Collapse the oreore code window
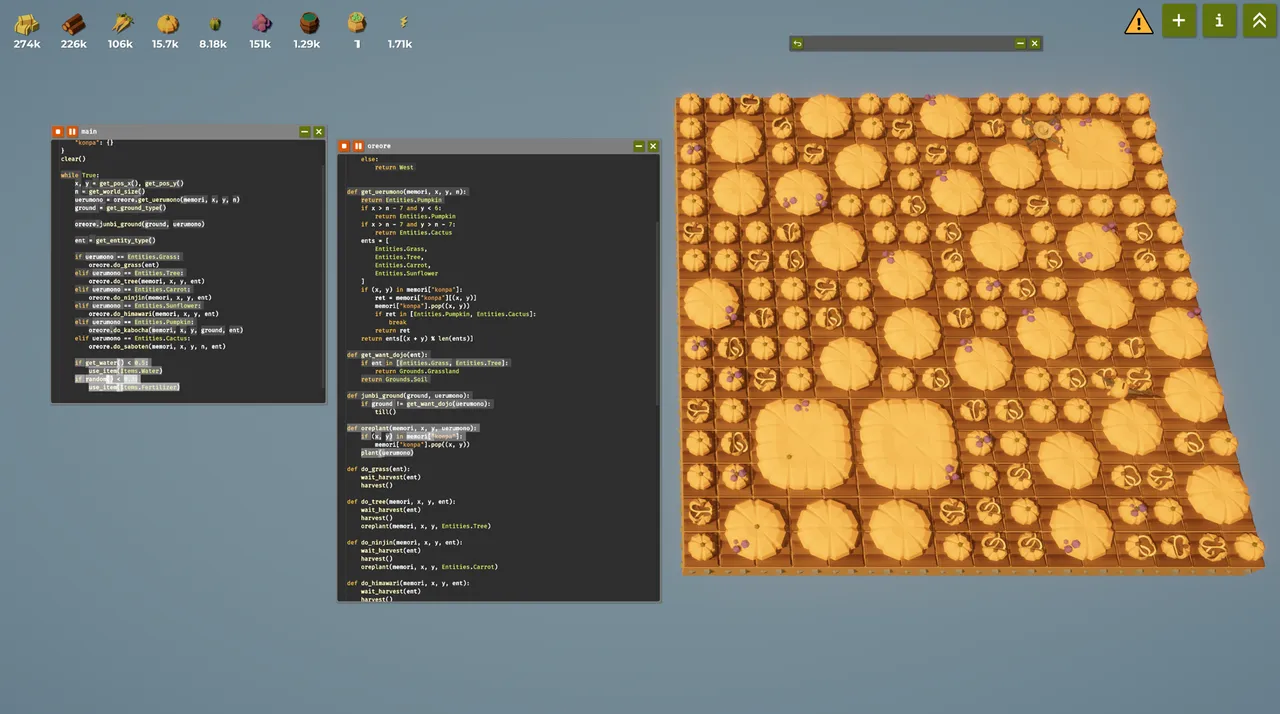 [x=638, y=146]
